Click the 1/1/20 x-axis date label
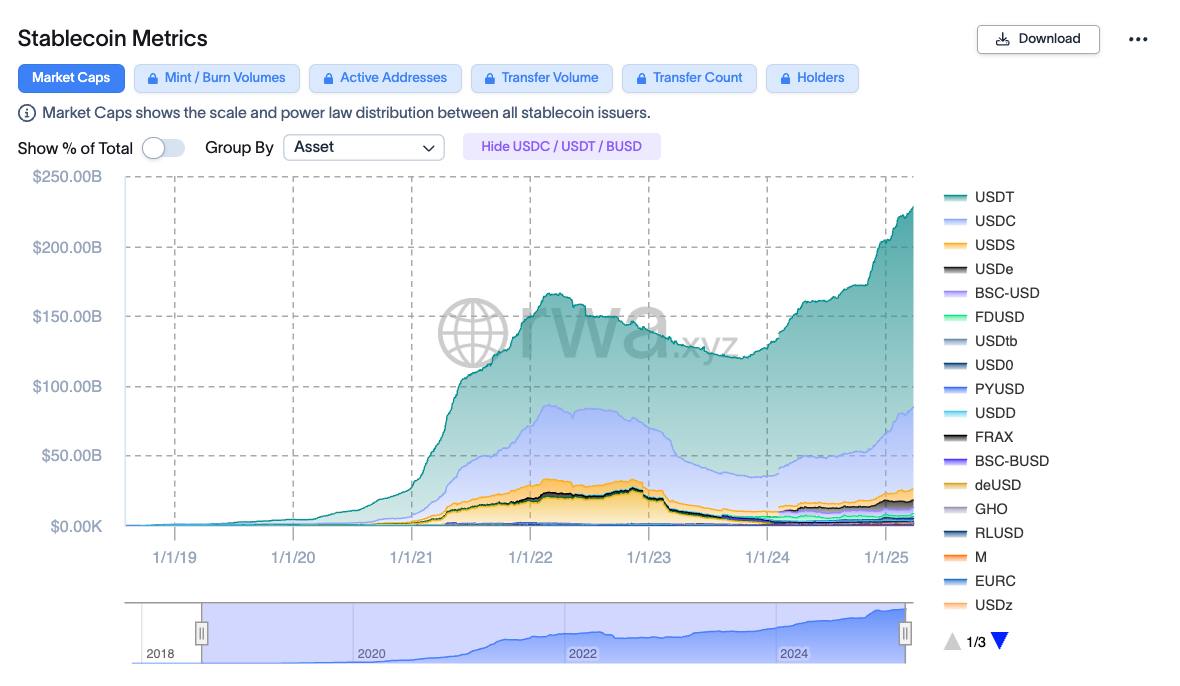Viewport: 1180px width, 686px height. (293, 558)
